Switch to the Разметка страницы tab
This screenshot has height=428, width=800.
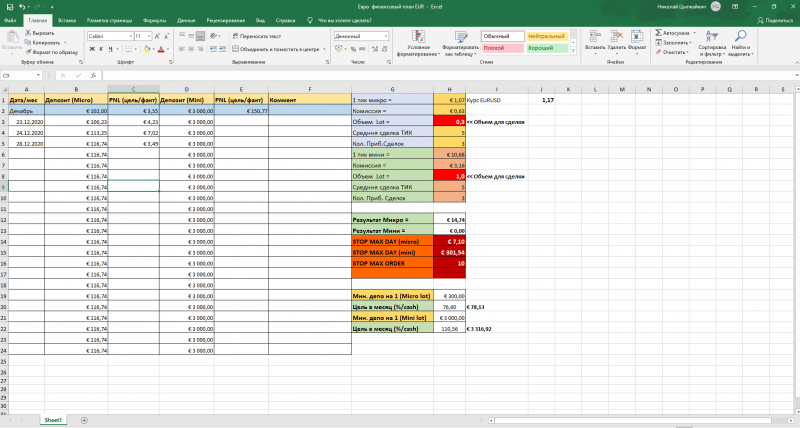[x=109, y=20]
